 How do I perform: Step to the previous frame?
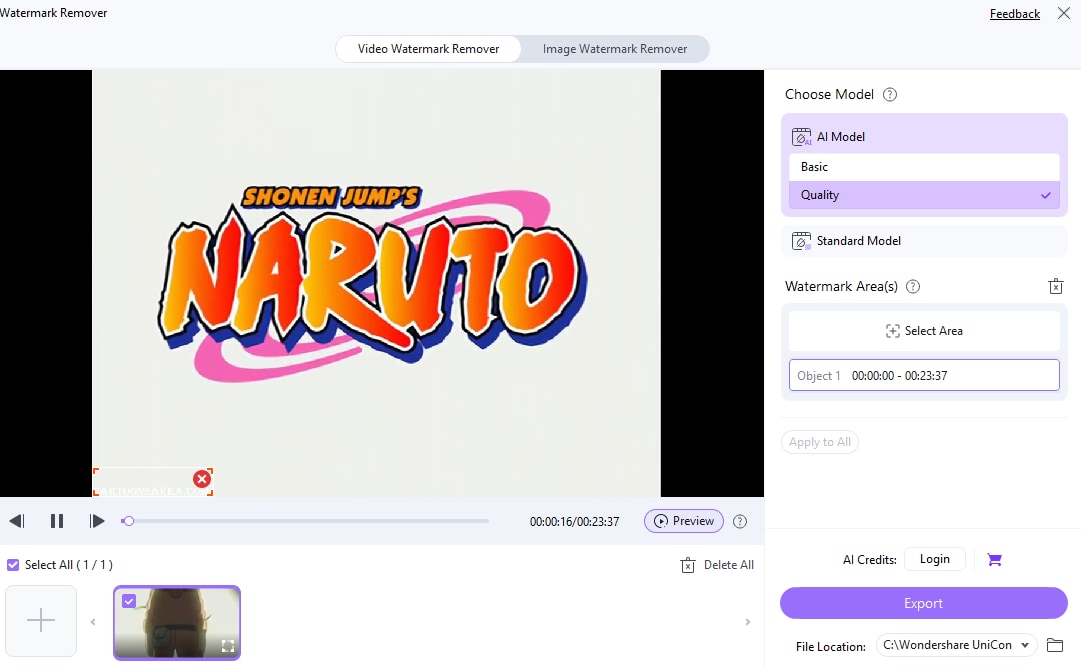pos(17,521)
